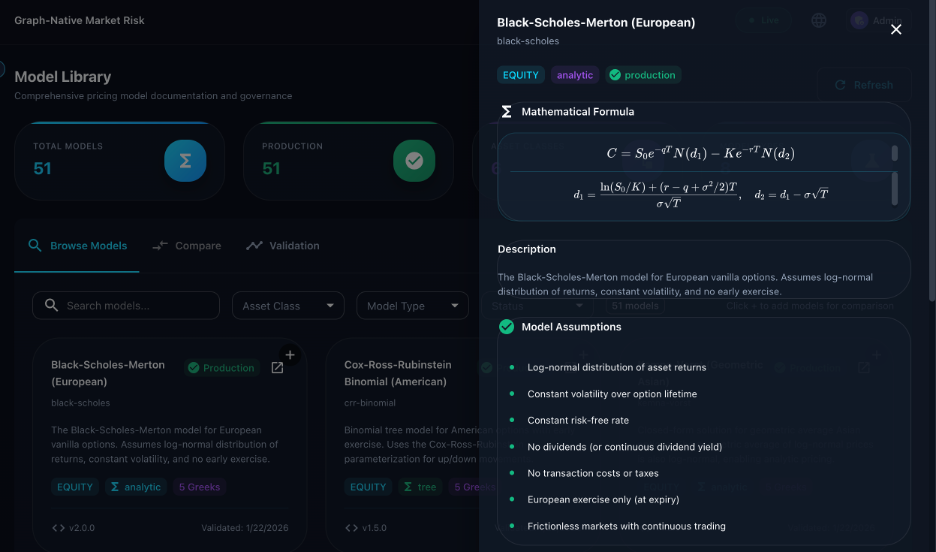This screenshot has width=936, height=552.
Task: Click the dimmed globe language icon
Action: tap(818, 20)
